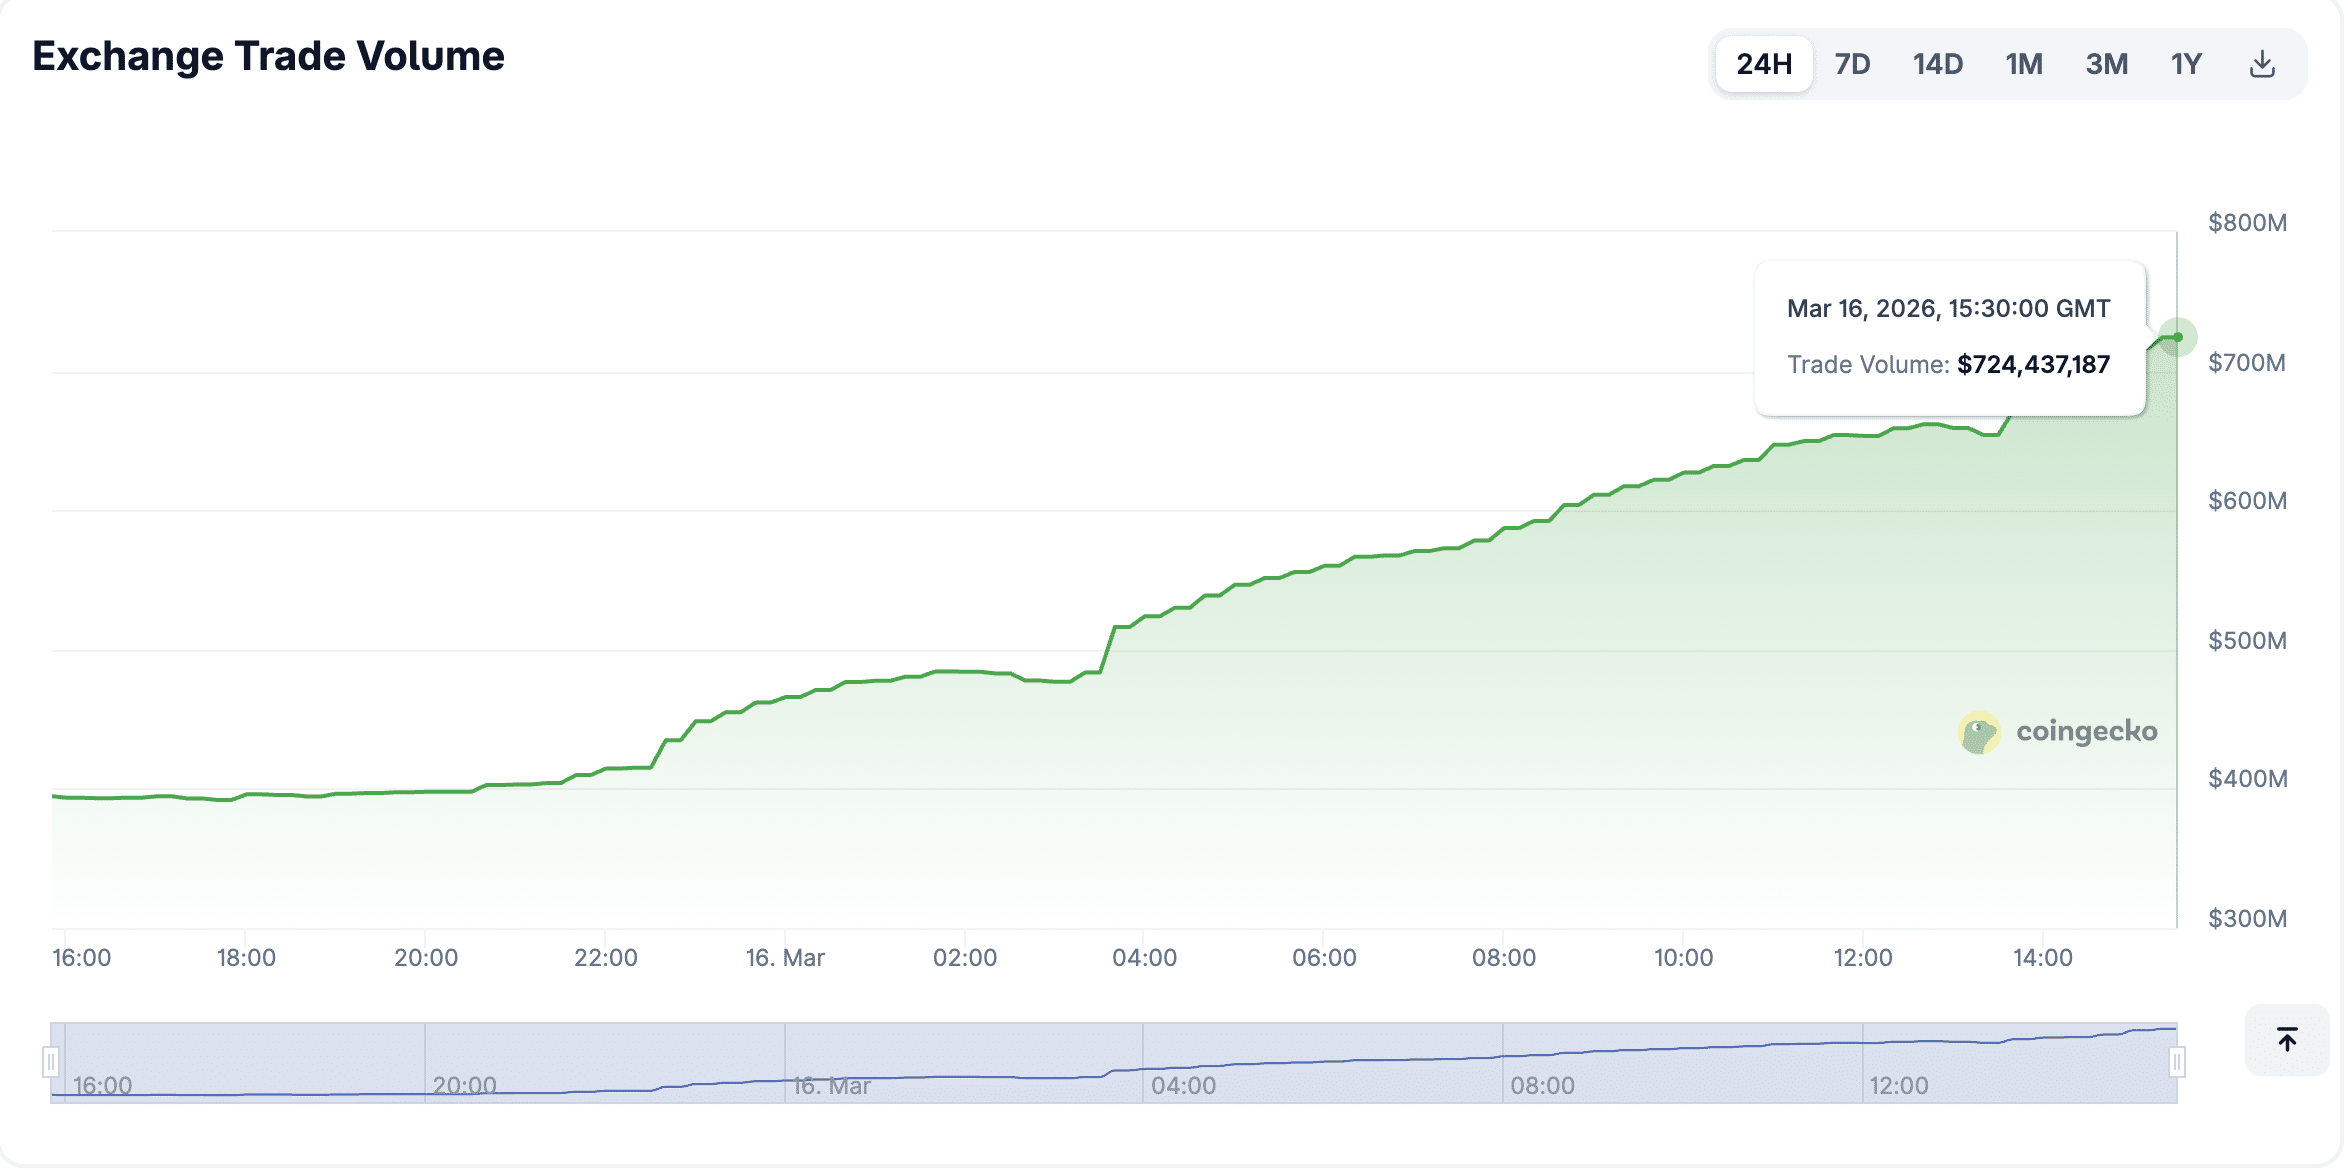Click the $800M y-axis label
The image size is (2348, 1170).
pos(2247,223)
